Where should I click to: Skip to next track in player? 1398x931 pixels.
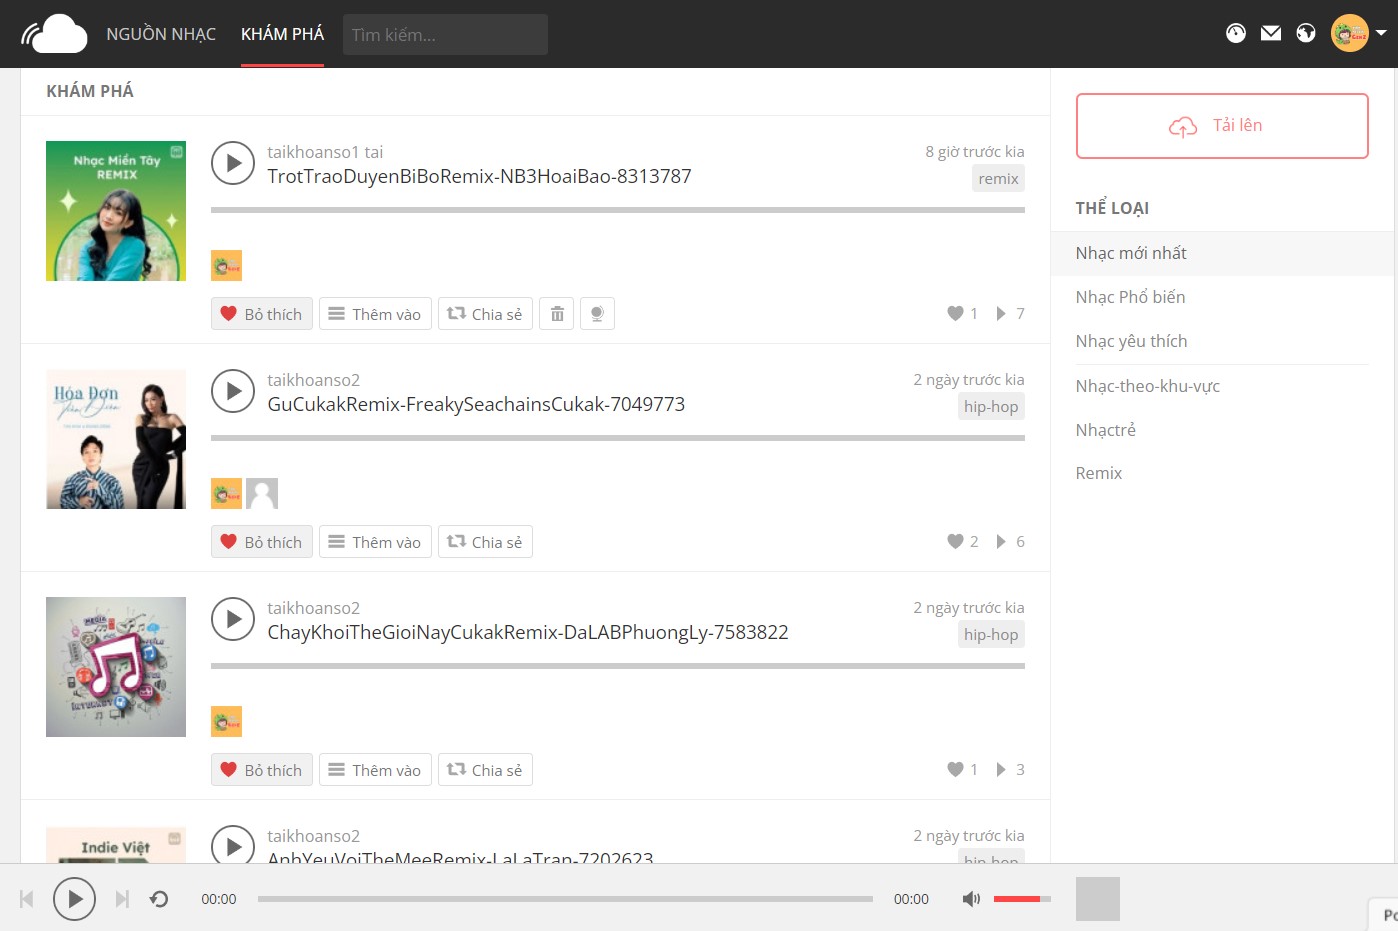pos(122,899)
